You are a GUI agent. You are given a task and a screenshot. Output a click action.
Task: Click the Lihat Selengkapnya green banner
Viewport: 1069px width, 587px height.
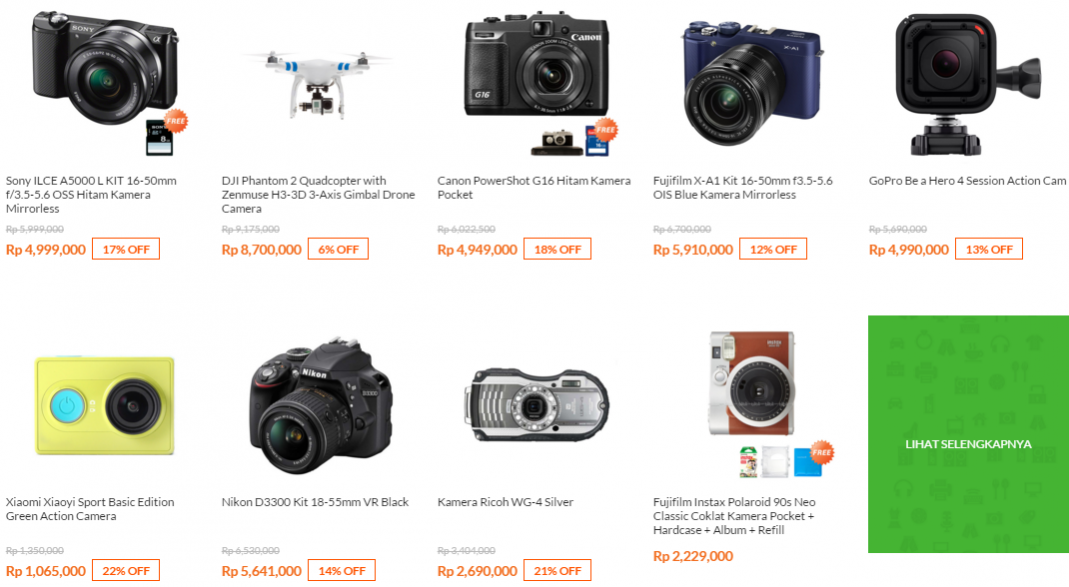tap(968, 434)
